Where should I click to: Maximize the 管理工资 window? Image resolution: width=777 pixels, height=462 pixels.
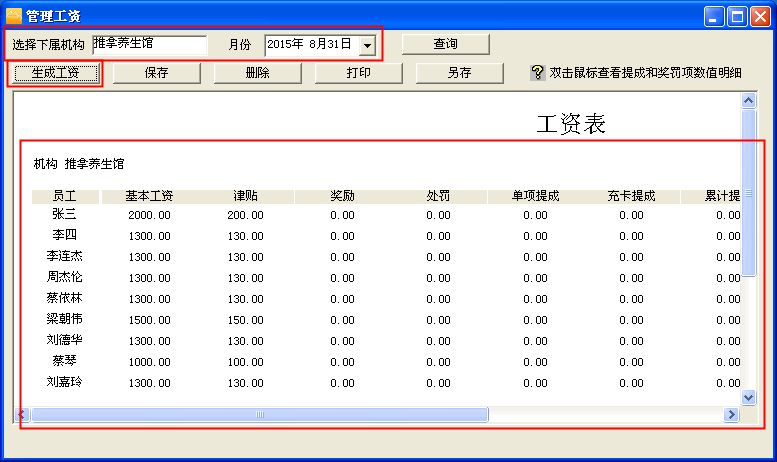[x=737, y=17]
